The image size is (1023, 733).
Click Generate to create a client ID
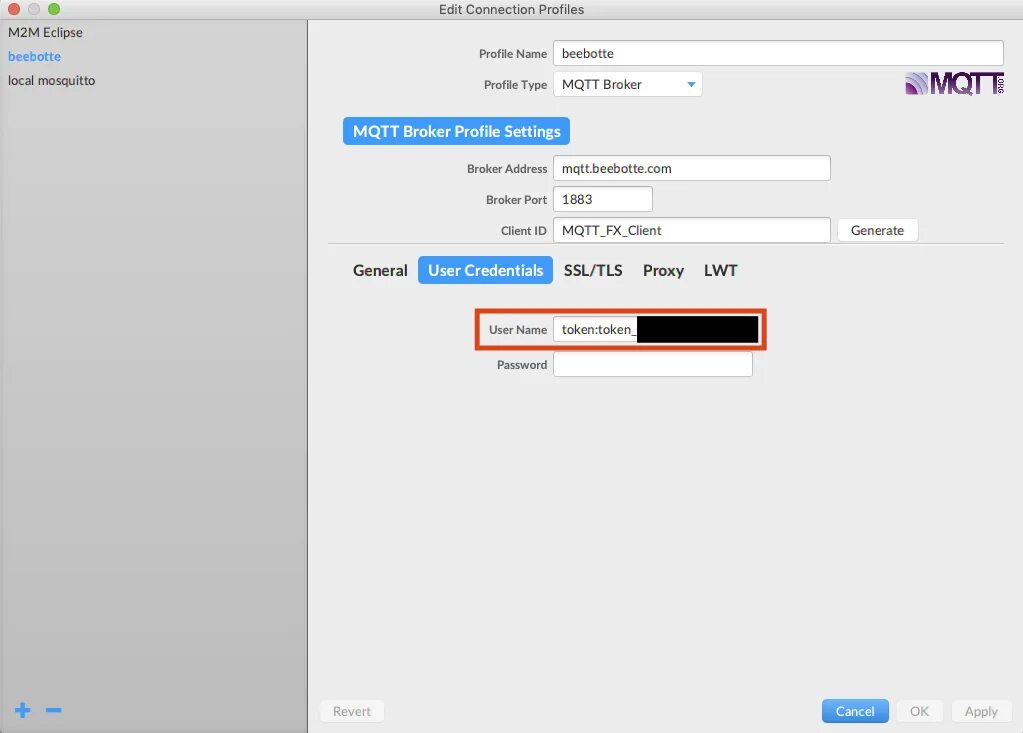[877, 230]
